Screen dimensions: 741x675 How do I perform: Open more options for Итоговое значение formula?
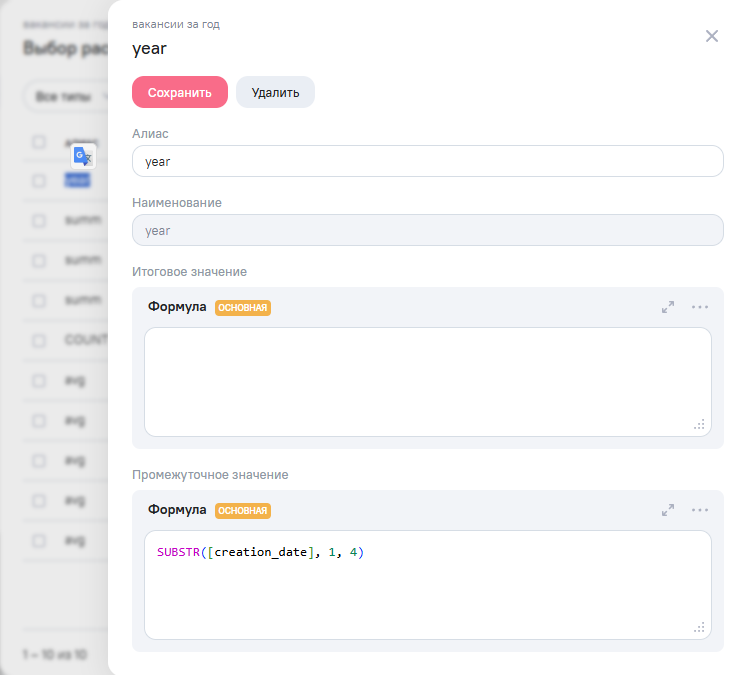(700, 307)
